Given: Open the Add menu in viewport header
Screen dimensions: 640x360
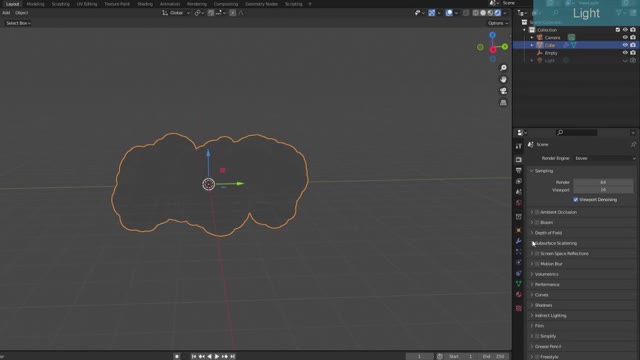Looking at the screenshot, I should click(x=6, y=13).
